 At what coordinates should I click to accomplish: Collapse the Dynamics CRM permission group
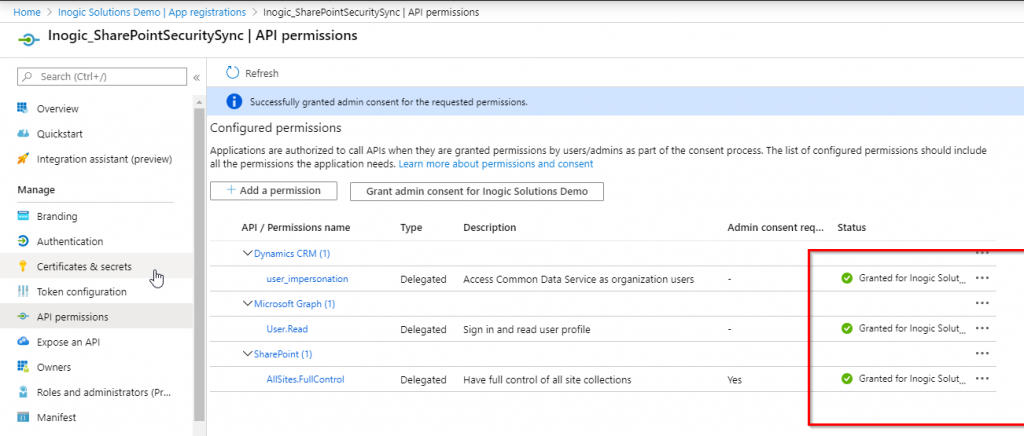(x=247, y=254)
